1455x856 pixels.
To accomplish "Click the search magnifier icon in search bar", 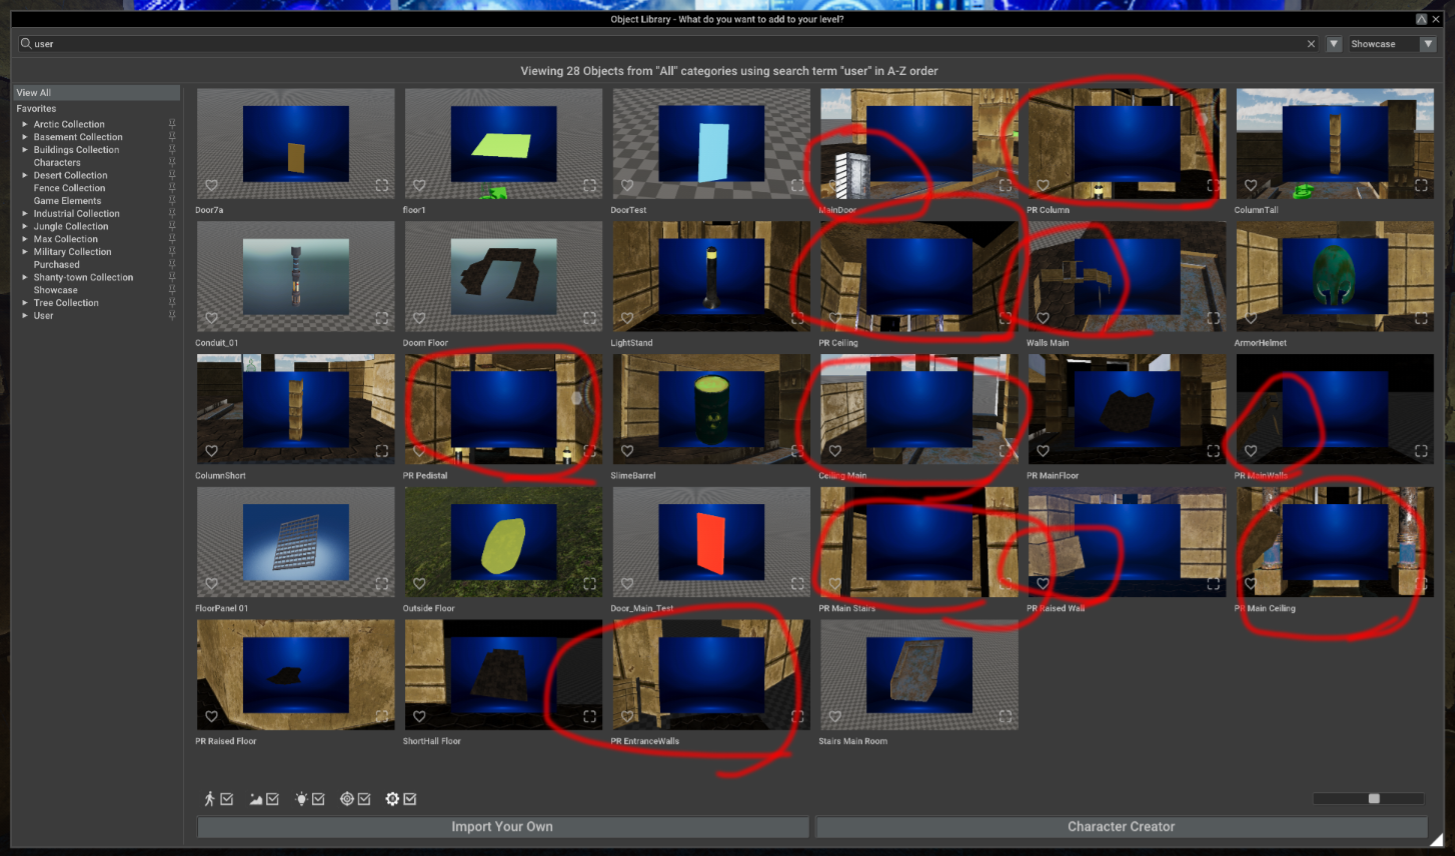I will pos(25,43).
